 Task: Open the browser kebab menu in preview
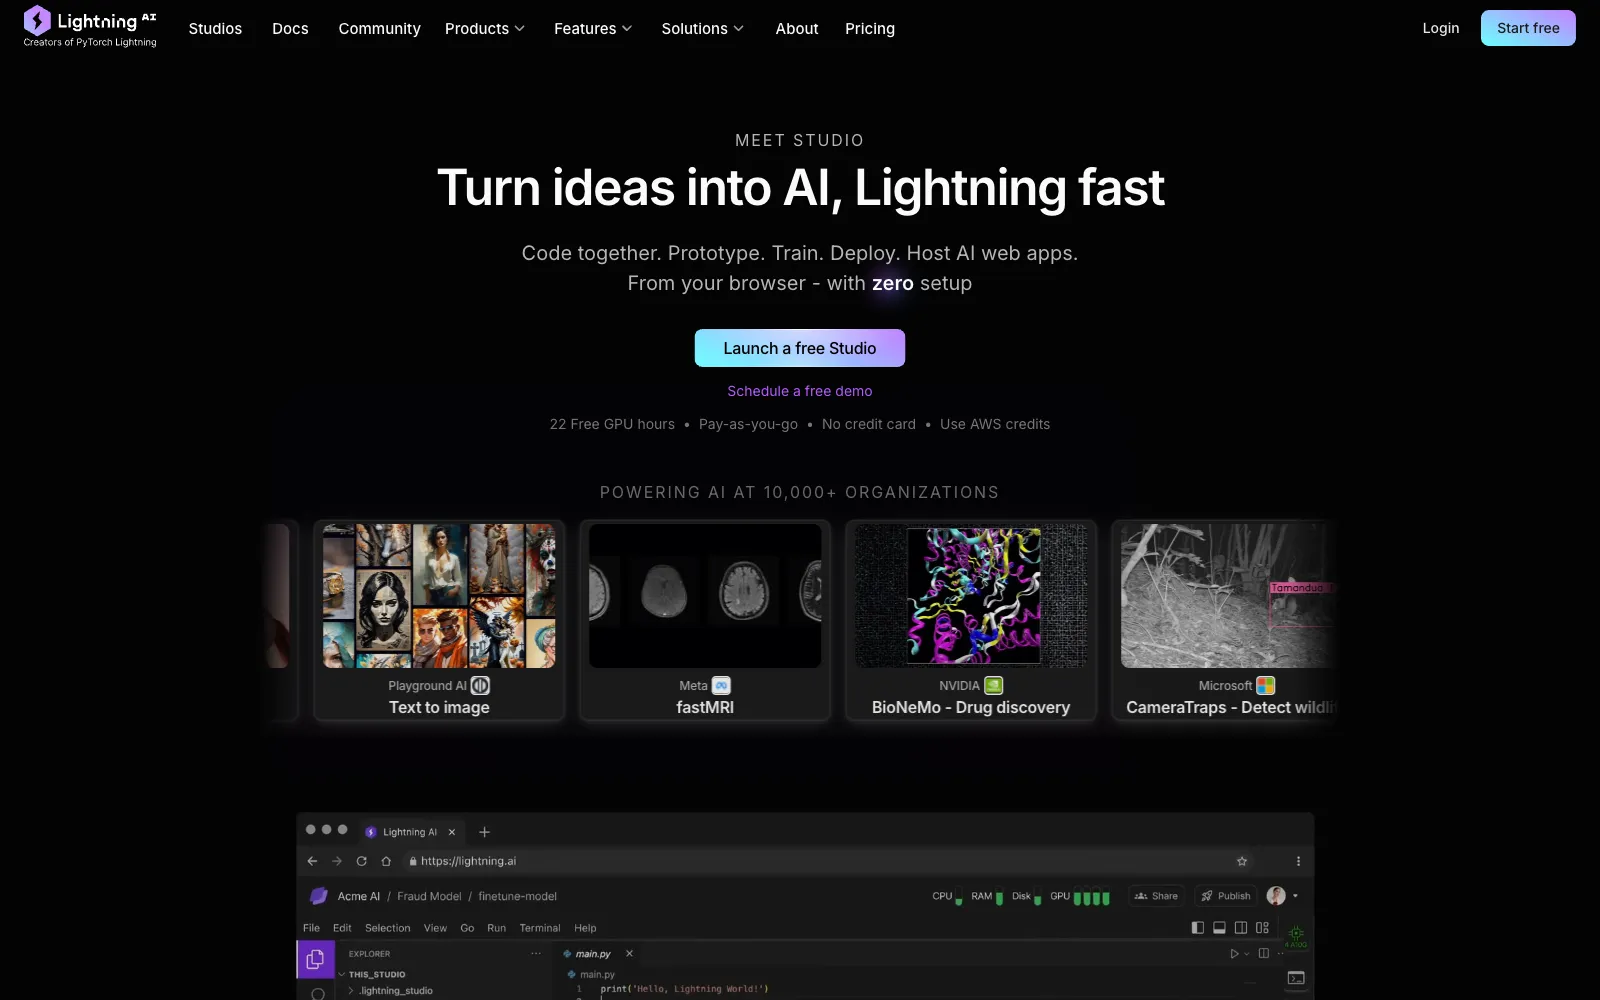1298,861
